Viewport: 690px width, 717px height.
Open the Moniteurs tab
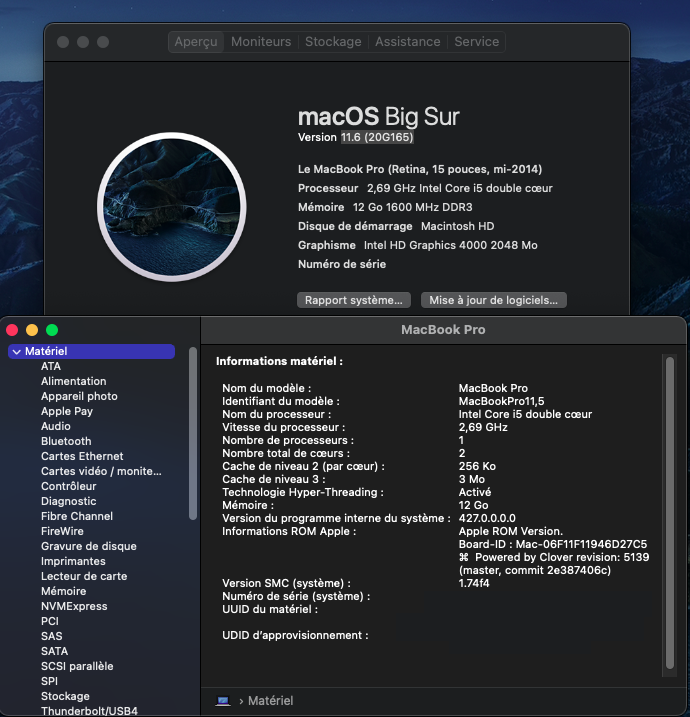click(261, 42)
